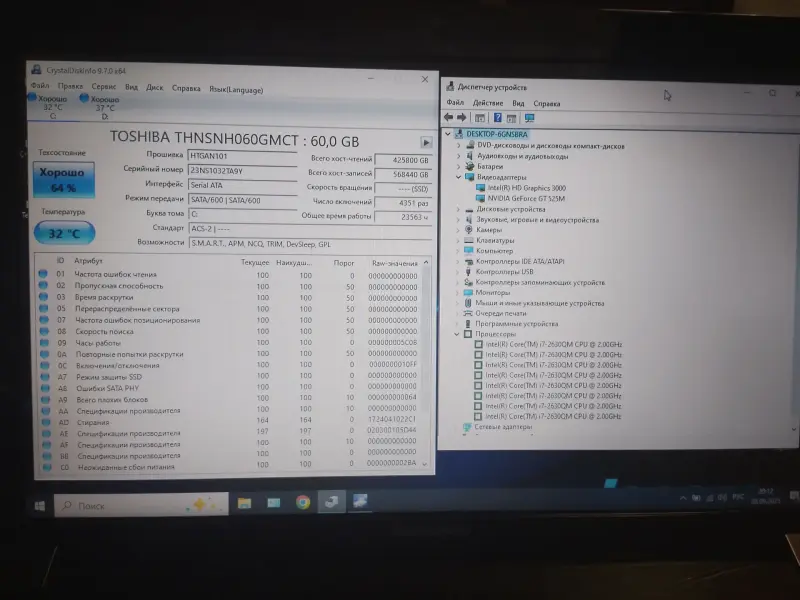Click CrystalDiskInfo title bar text
Viewport: 800px width, 600px height.
[x=86, y=71]
